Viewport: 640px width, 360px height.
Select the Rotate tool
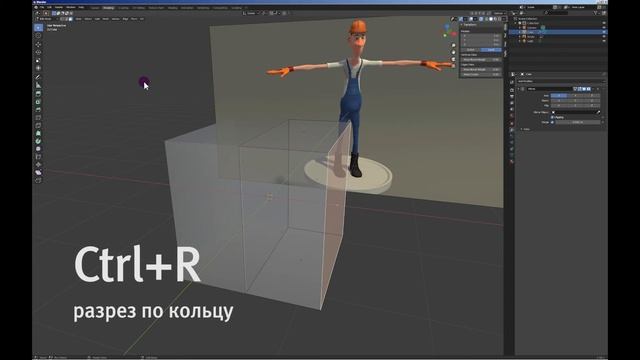click(38, 52)
